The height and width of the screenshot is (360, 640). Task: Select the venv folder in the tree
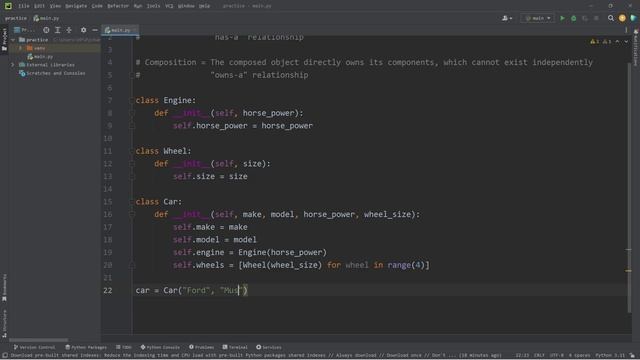(36, 48)
